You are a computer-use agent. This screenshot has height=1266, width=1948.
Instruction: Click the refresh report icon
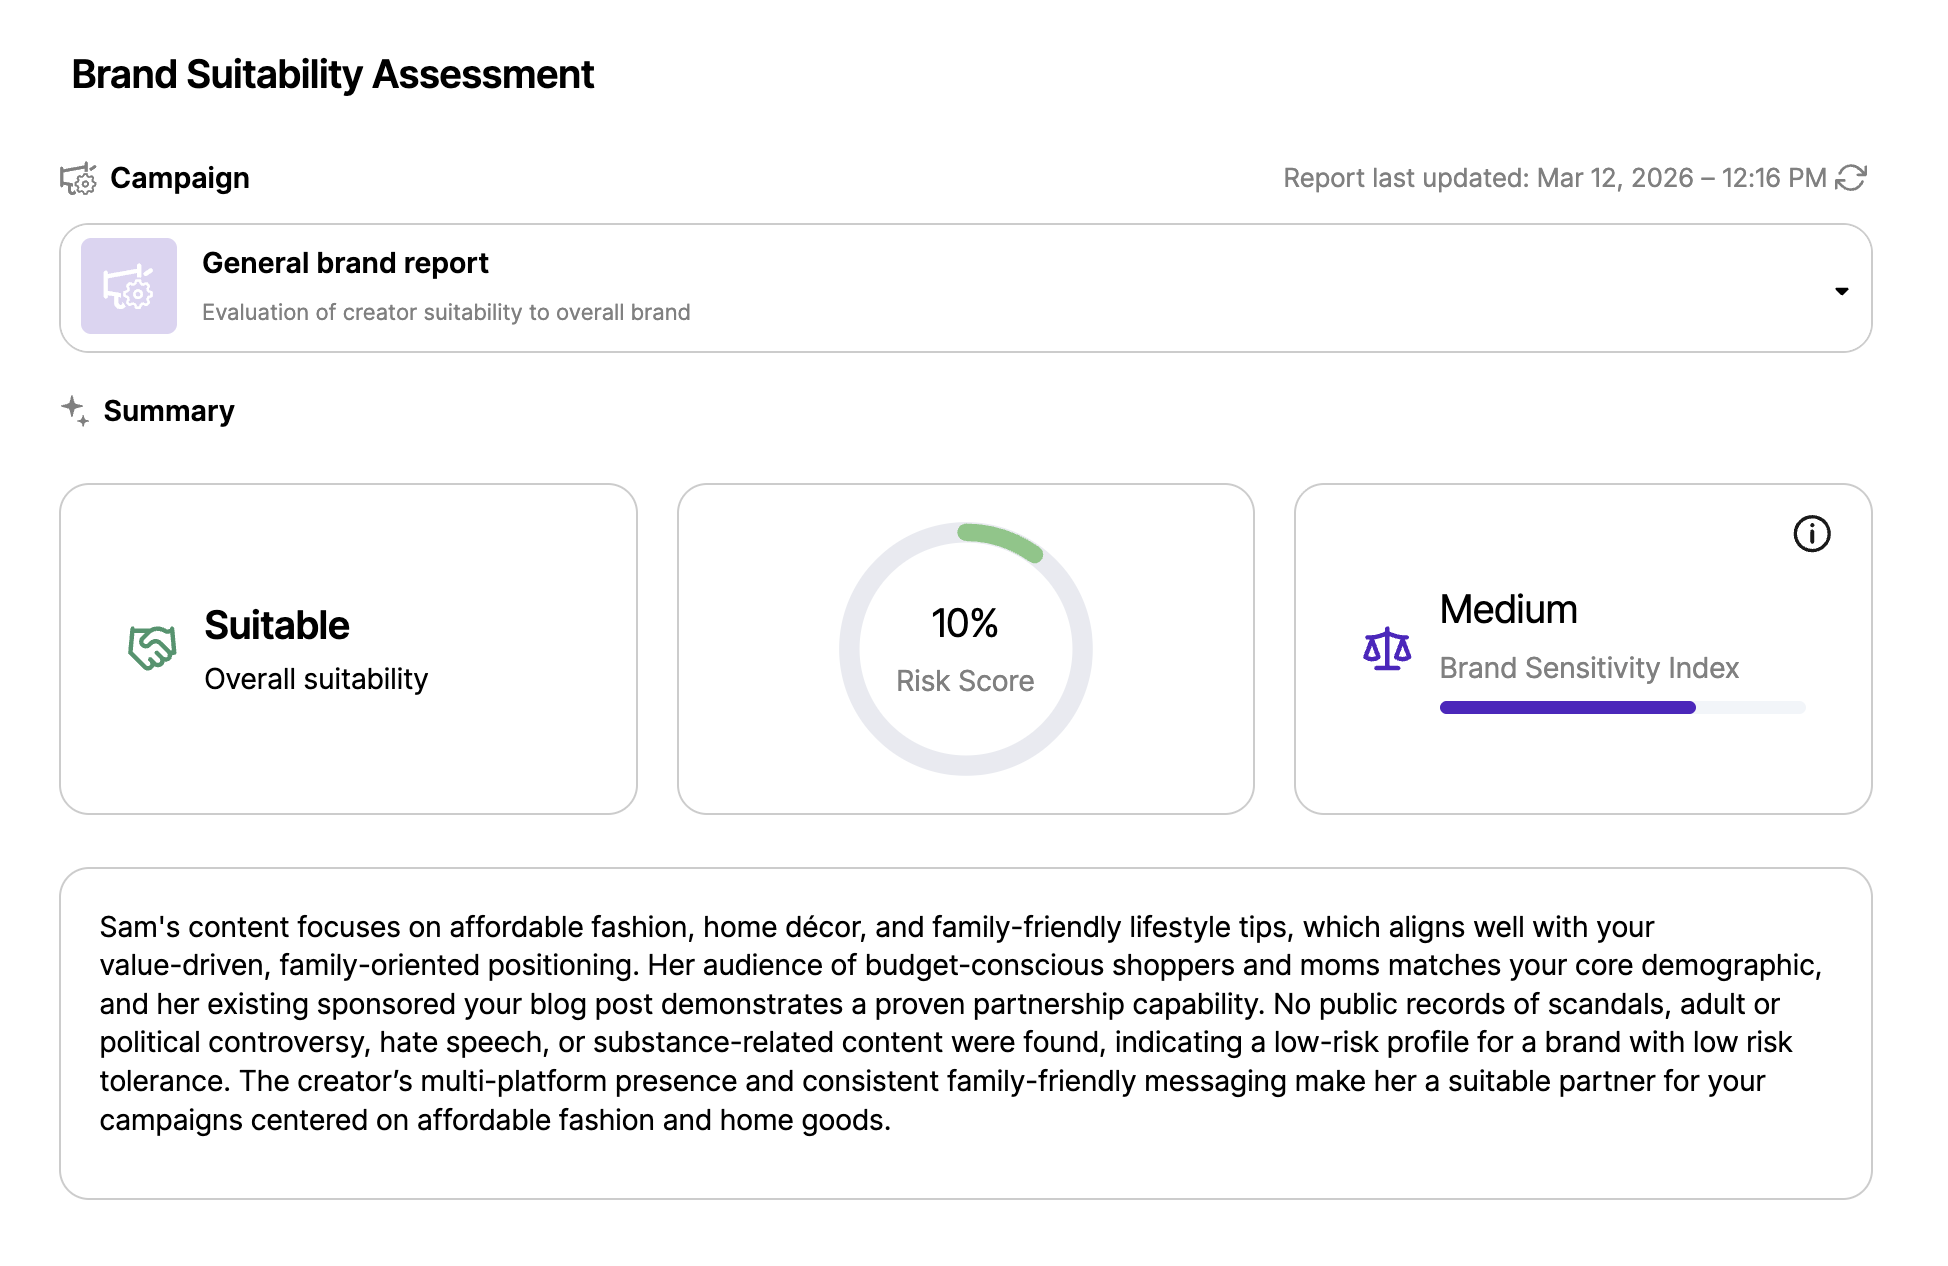pos(1851,178)
